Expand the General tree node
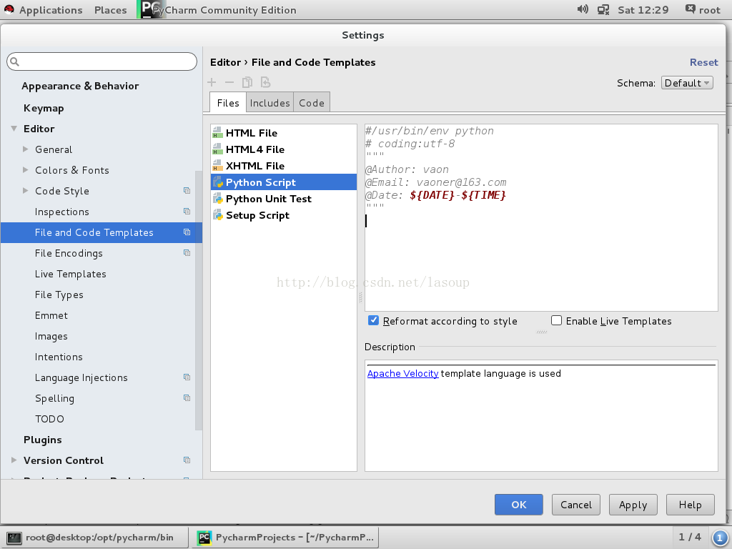This screenshot has width=732, height=549. click(x=25, y=149)
